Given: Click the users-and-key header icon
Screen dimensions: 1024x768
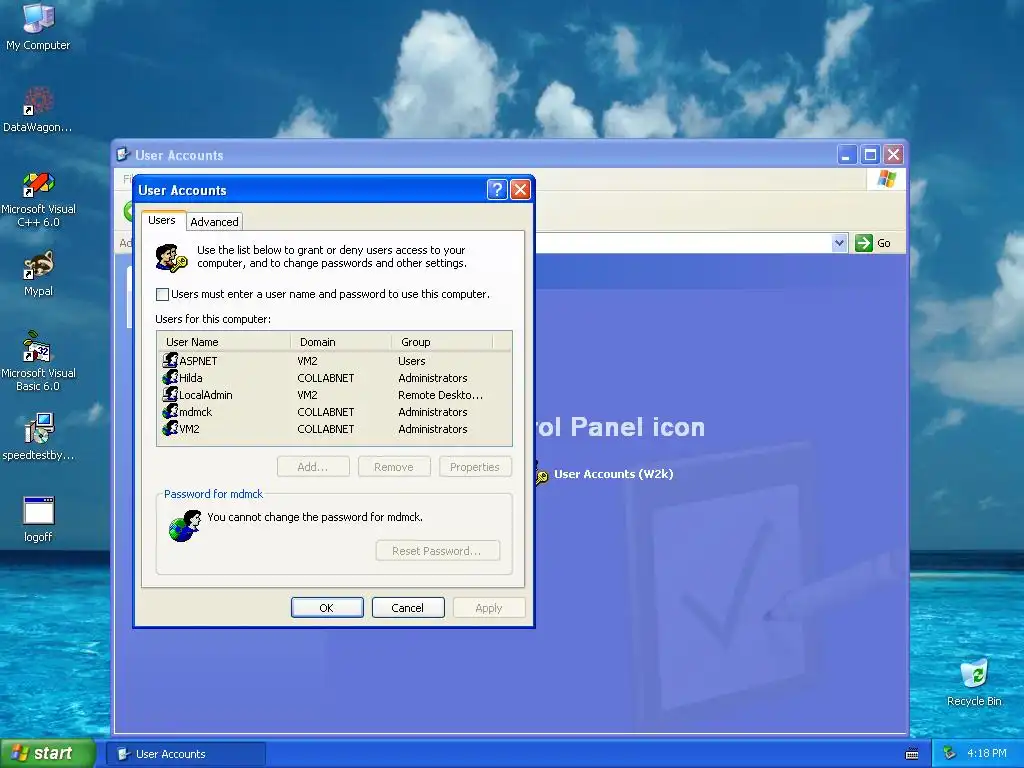Looking at the screenshot, I should pyautogui.click(x=172, y=258).
